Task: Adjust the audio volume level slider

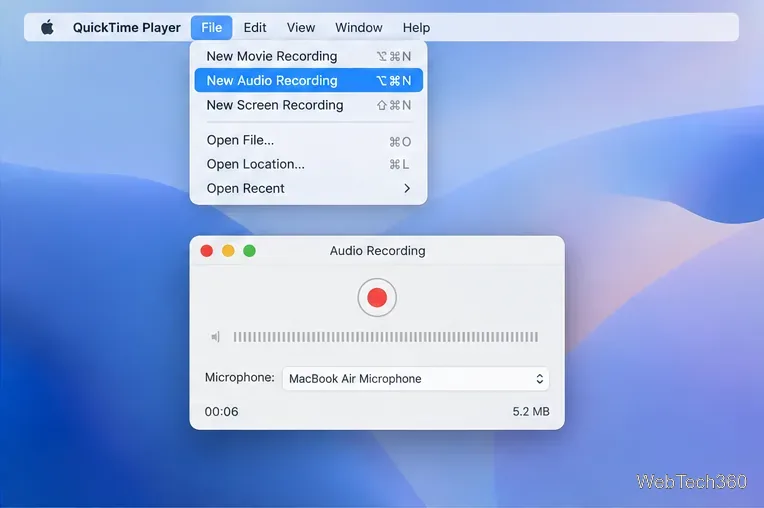Action: click(x=385, y=337)
